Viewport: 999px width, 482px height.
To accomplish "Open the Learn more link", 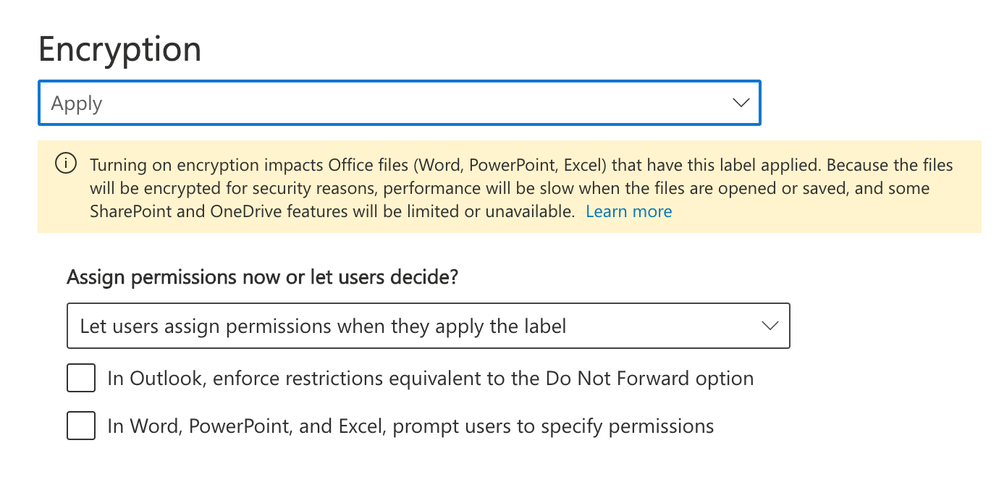I will point(628,211).
